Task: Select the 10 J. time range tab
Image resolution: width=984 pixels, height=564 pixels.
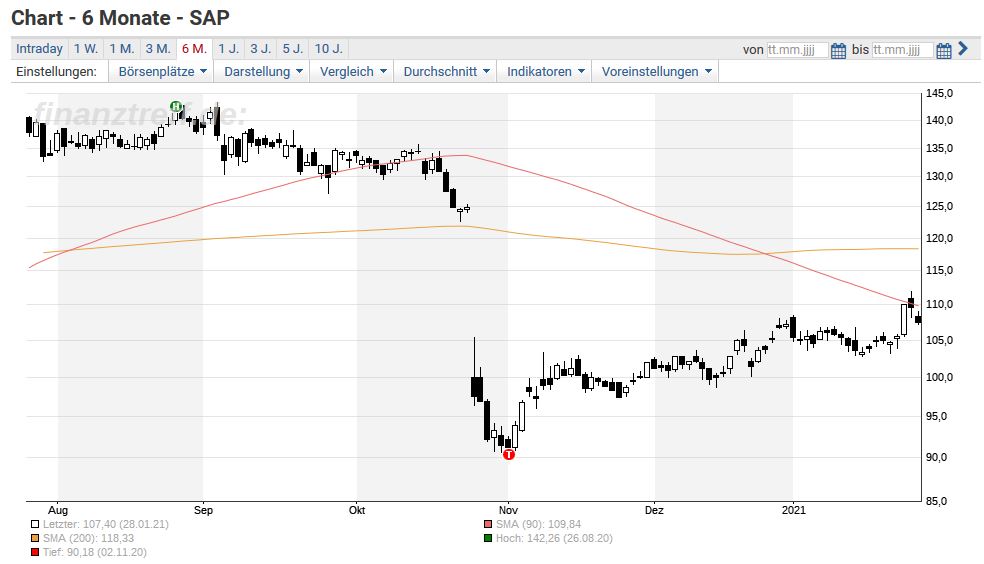Action: pyautogui.click(x=328, y=49)
